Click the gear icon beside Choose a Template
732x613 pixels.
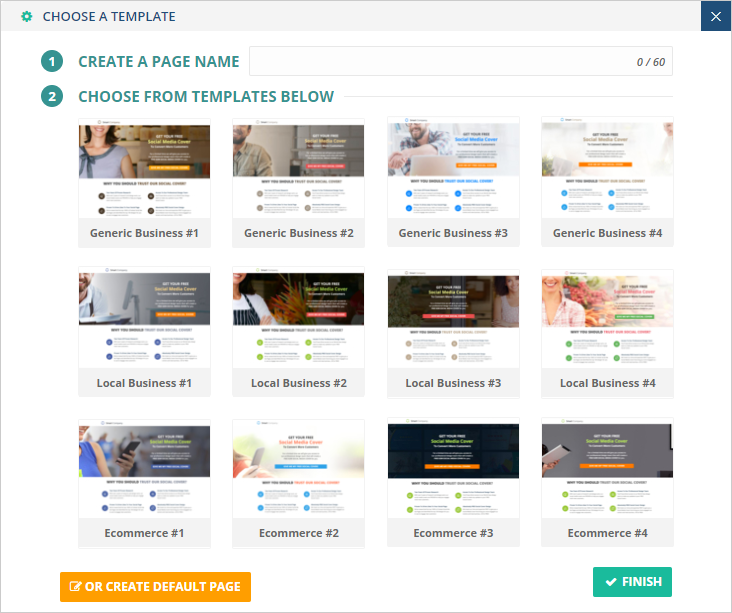pos(27,17)
